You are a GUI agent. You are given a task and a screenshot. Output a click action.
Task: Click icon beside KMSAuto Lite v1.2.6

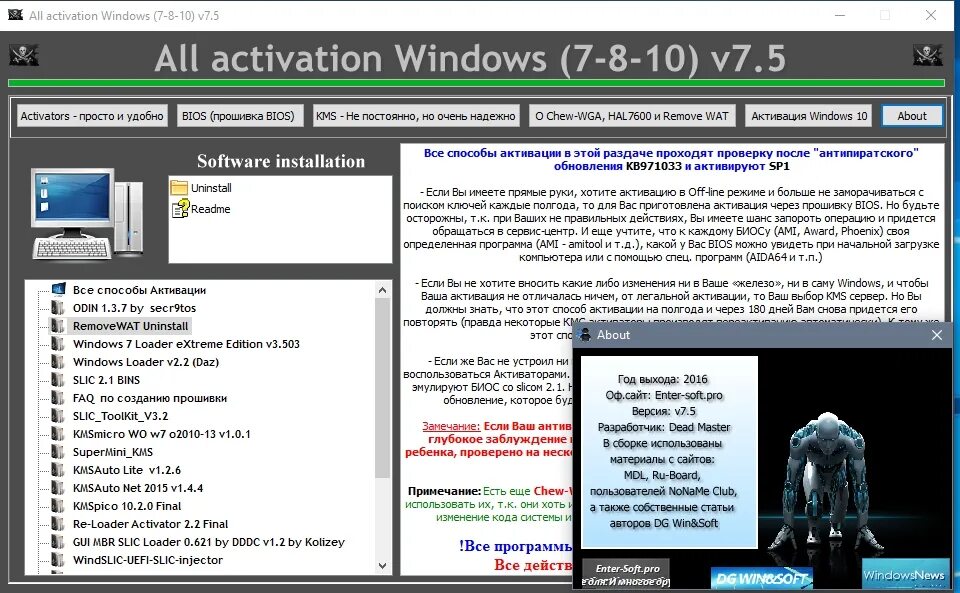[58, 470]
